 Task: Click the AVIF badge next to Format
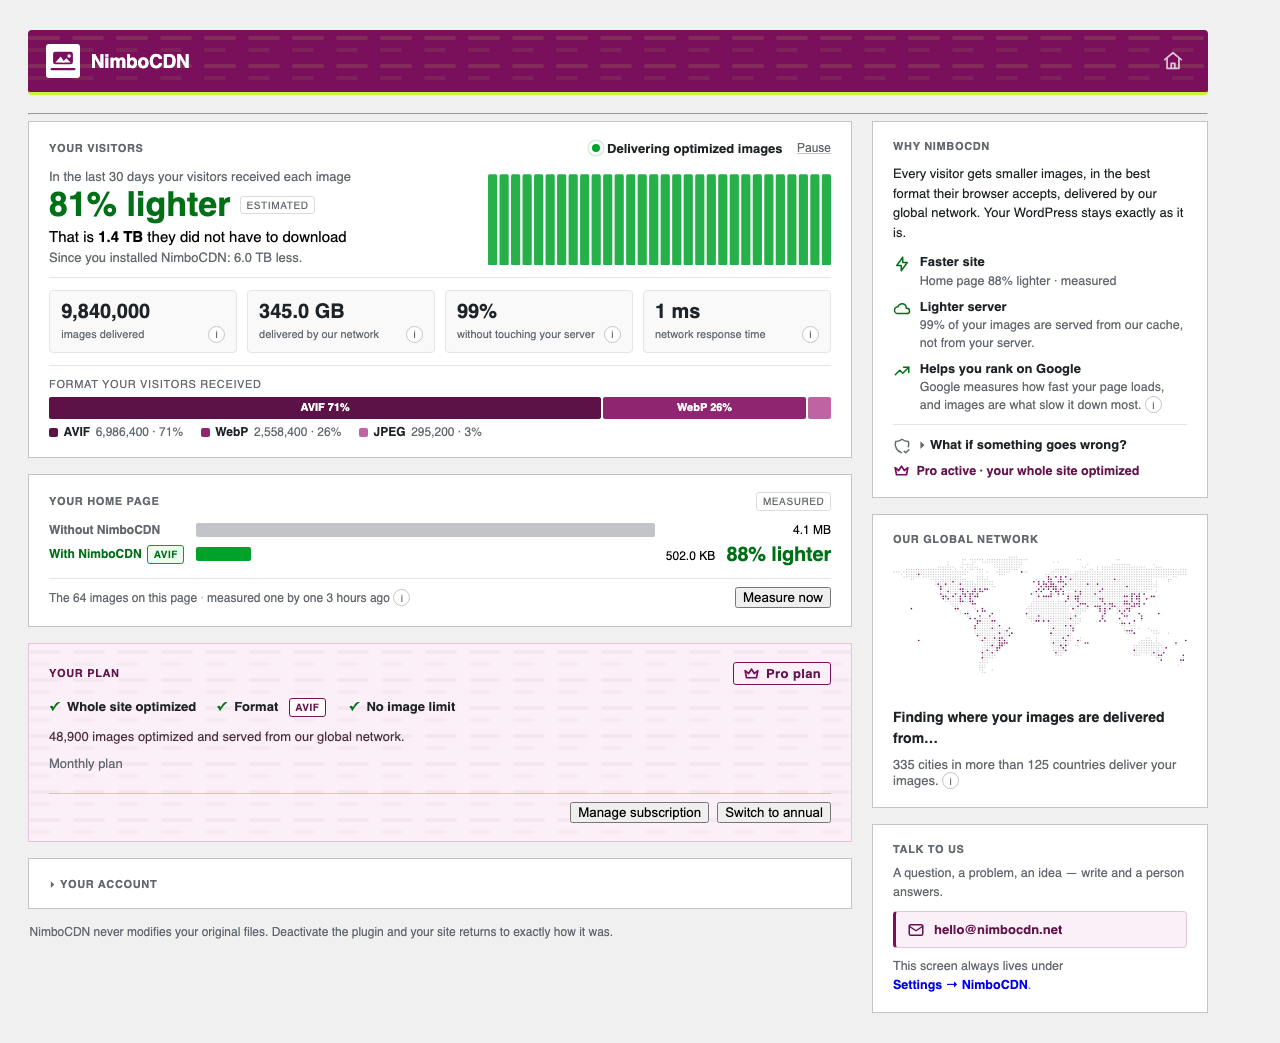point(307,707)
